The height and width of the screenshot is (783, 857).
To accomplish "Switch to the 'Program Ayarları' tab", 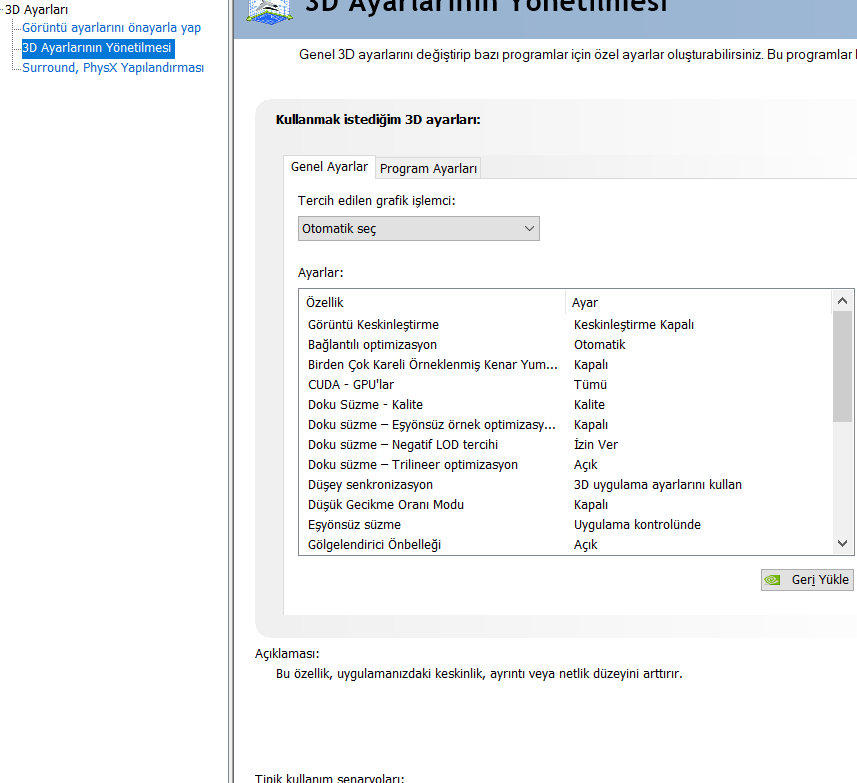I will pyautogui.click(x=428, y=168).
